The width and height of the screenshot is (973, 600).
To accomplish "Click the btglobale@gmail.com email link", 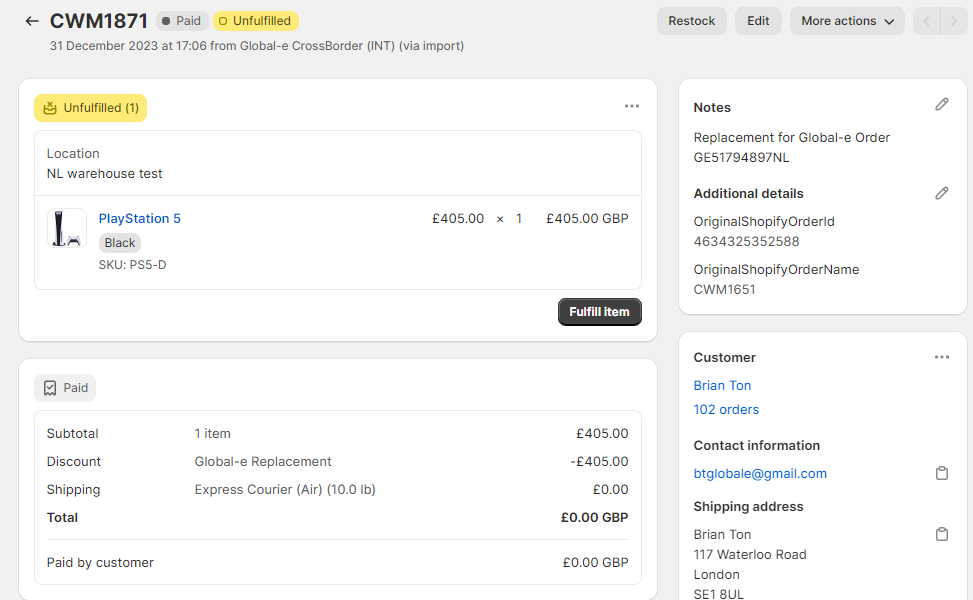I will (760, 473).
